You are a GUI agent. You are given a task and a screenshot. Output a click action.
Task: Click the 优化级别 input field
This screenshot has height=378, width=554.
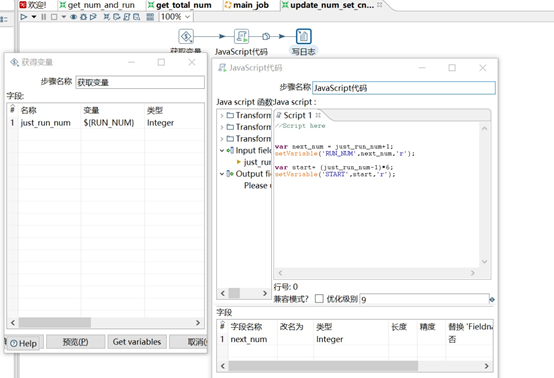coord(424,300)
